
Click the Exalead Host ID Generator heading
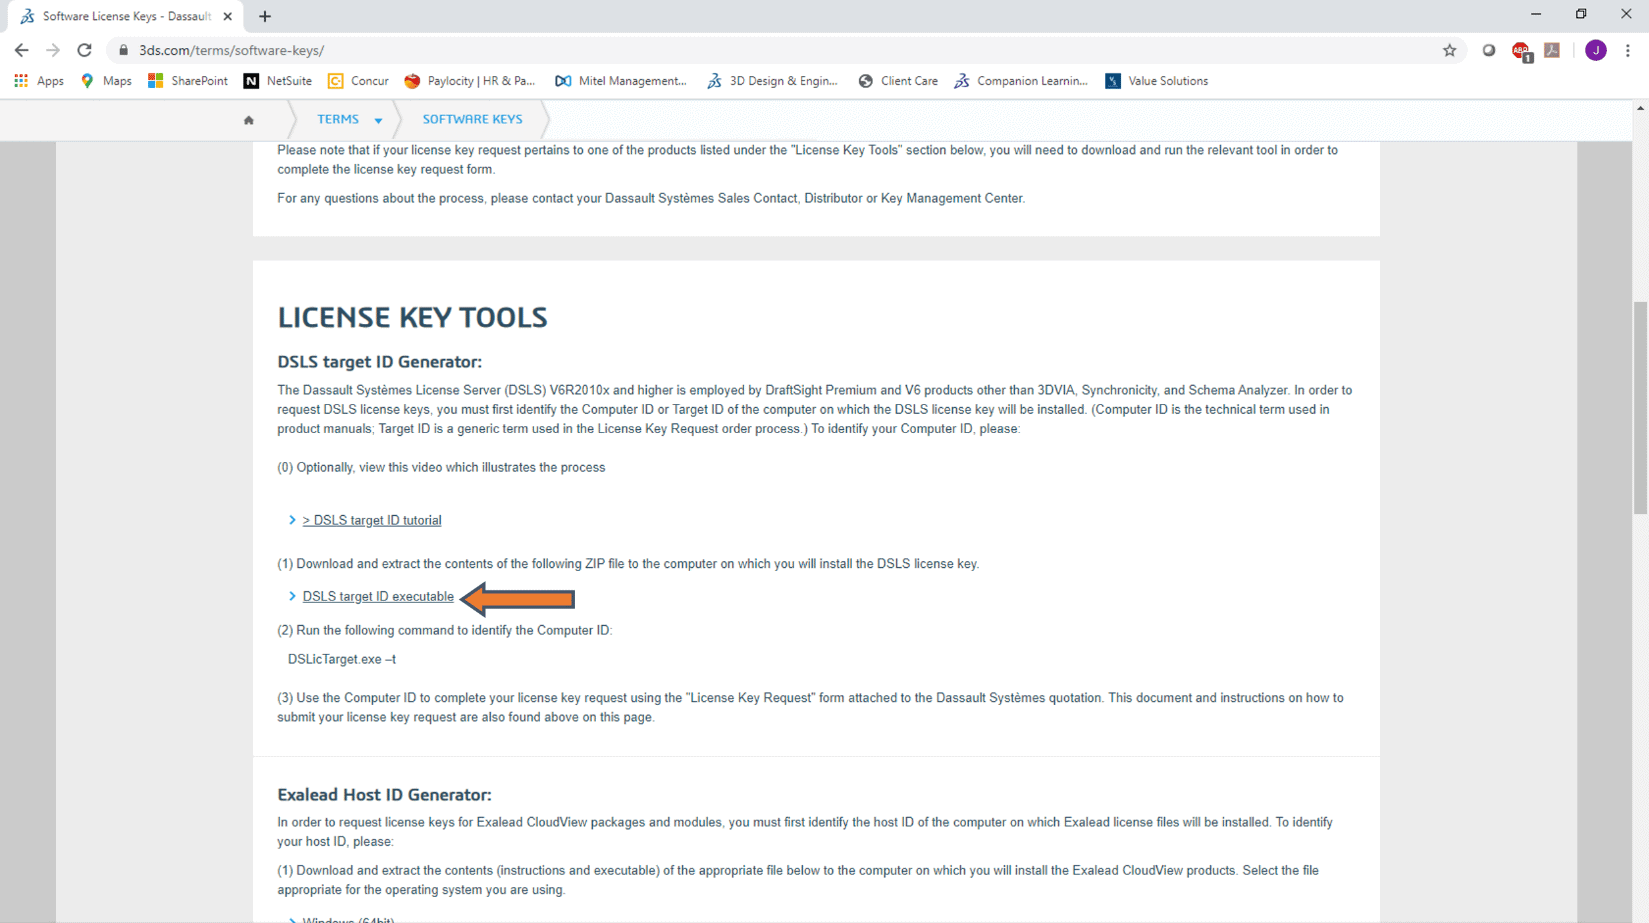(384, 795)
